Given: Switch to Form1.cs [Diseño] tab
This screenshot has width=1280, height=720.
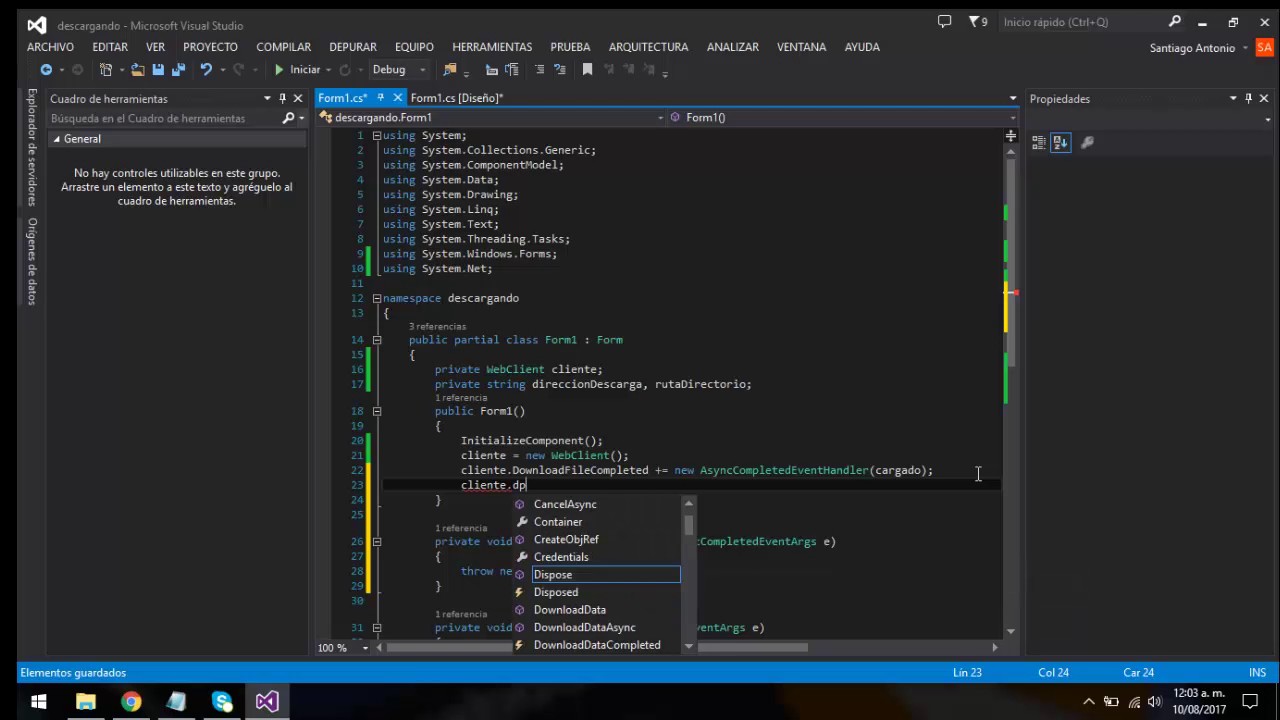Looking at the screenshot, I should tap(456, 98).
